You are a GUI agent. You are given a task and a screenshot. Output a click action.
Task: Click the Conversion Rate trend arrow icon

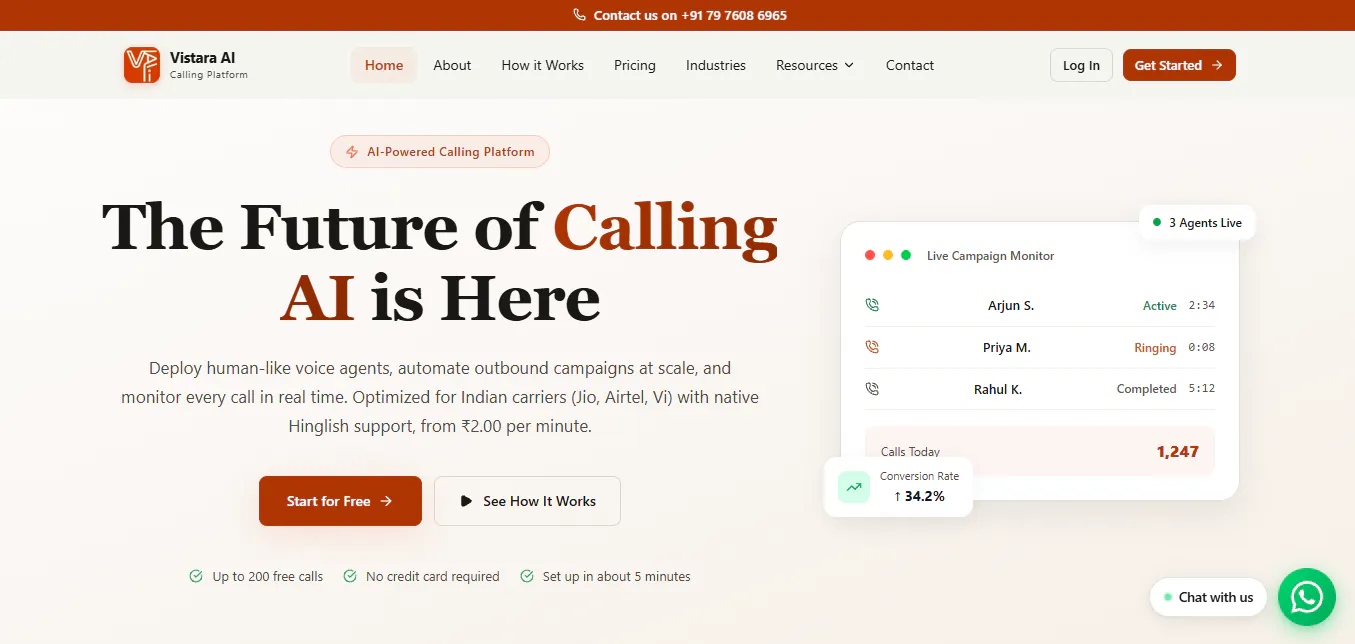[x=854, y=487]
